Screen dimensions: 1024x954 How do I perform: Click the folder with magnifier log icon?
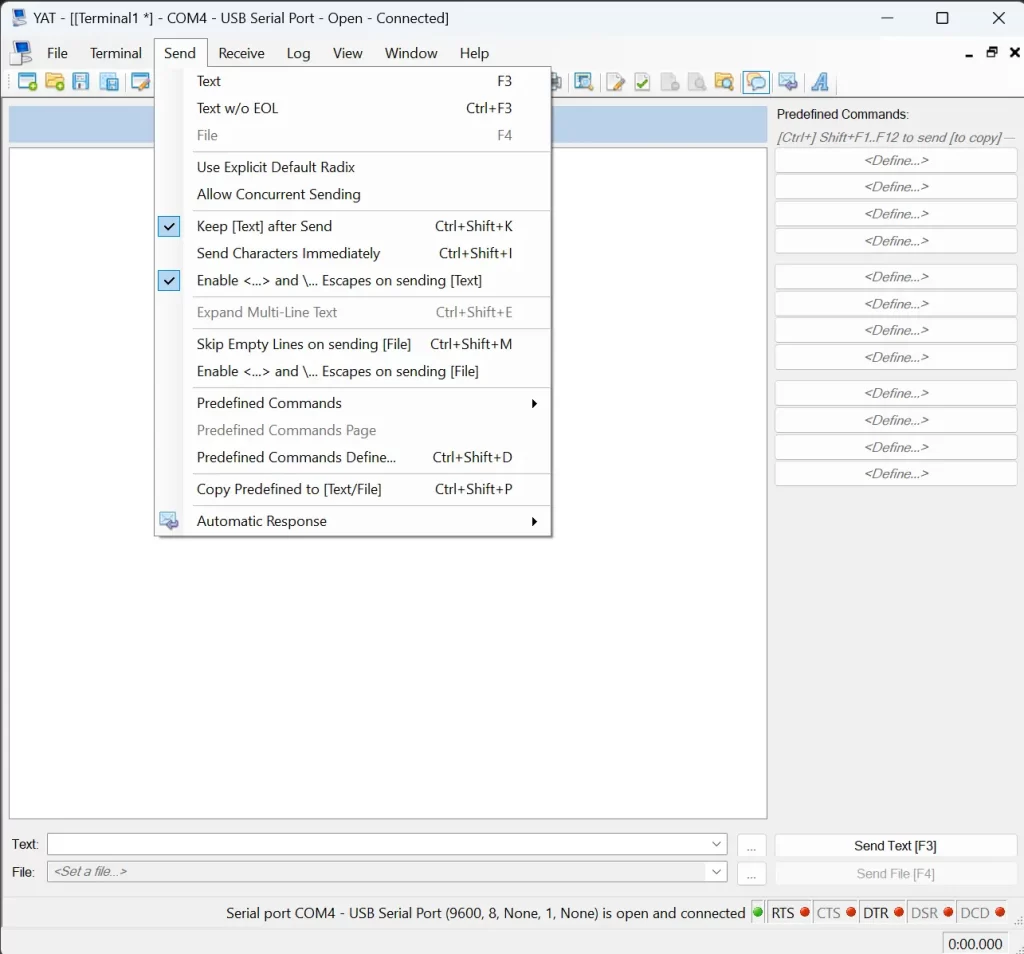pos(724,82)
